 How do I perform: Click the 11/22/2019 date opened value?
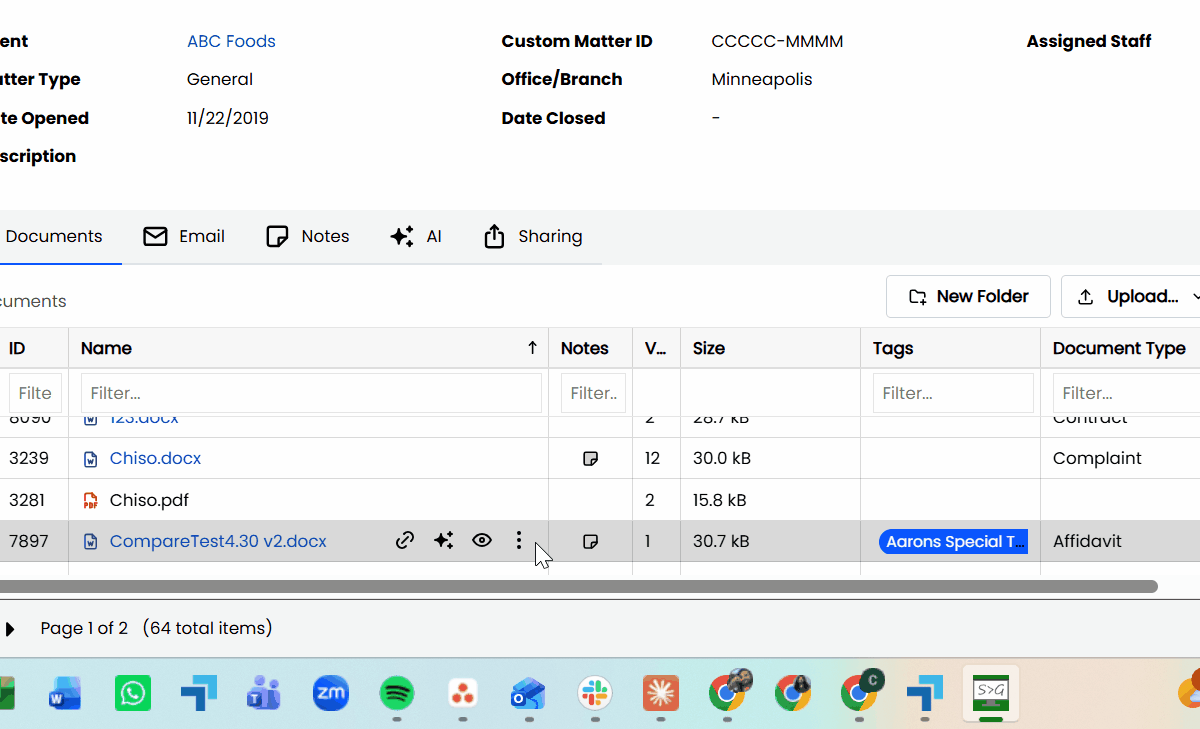coord(228,118)
